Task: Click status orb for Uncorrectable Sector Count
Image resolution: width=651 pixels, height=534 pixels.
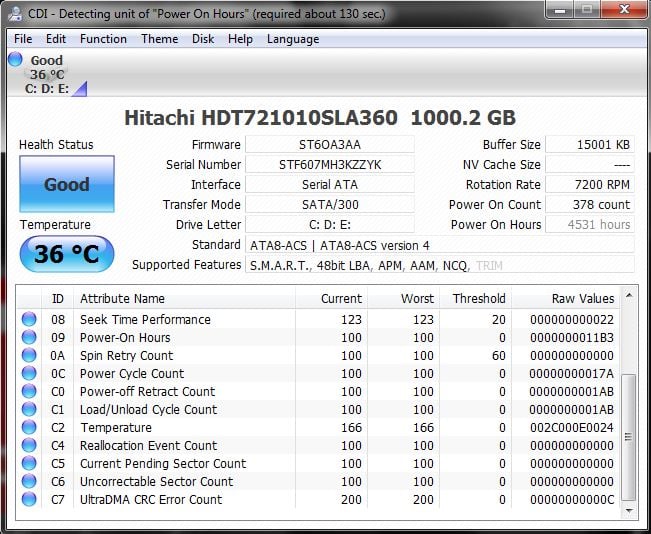Action: click(29, 481)
